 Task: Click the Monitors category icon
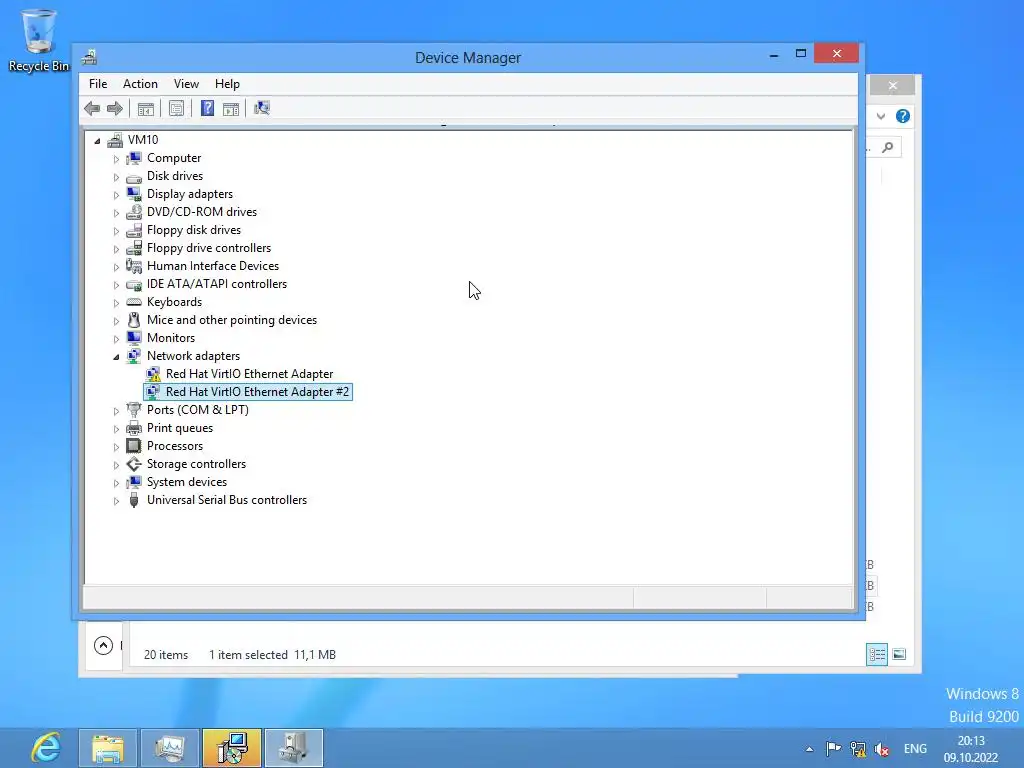pyautogui.click(x=134, y=338)
